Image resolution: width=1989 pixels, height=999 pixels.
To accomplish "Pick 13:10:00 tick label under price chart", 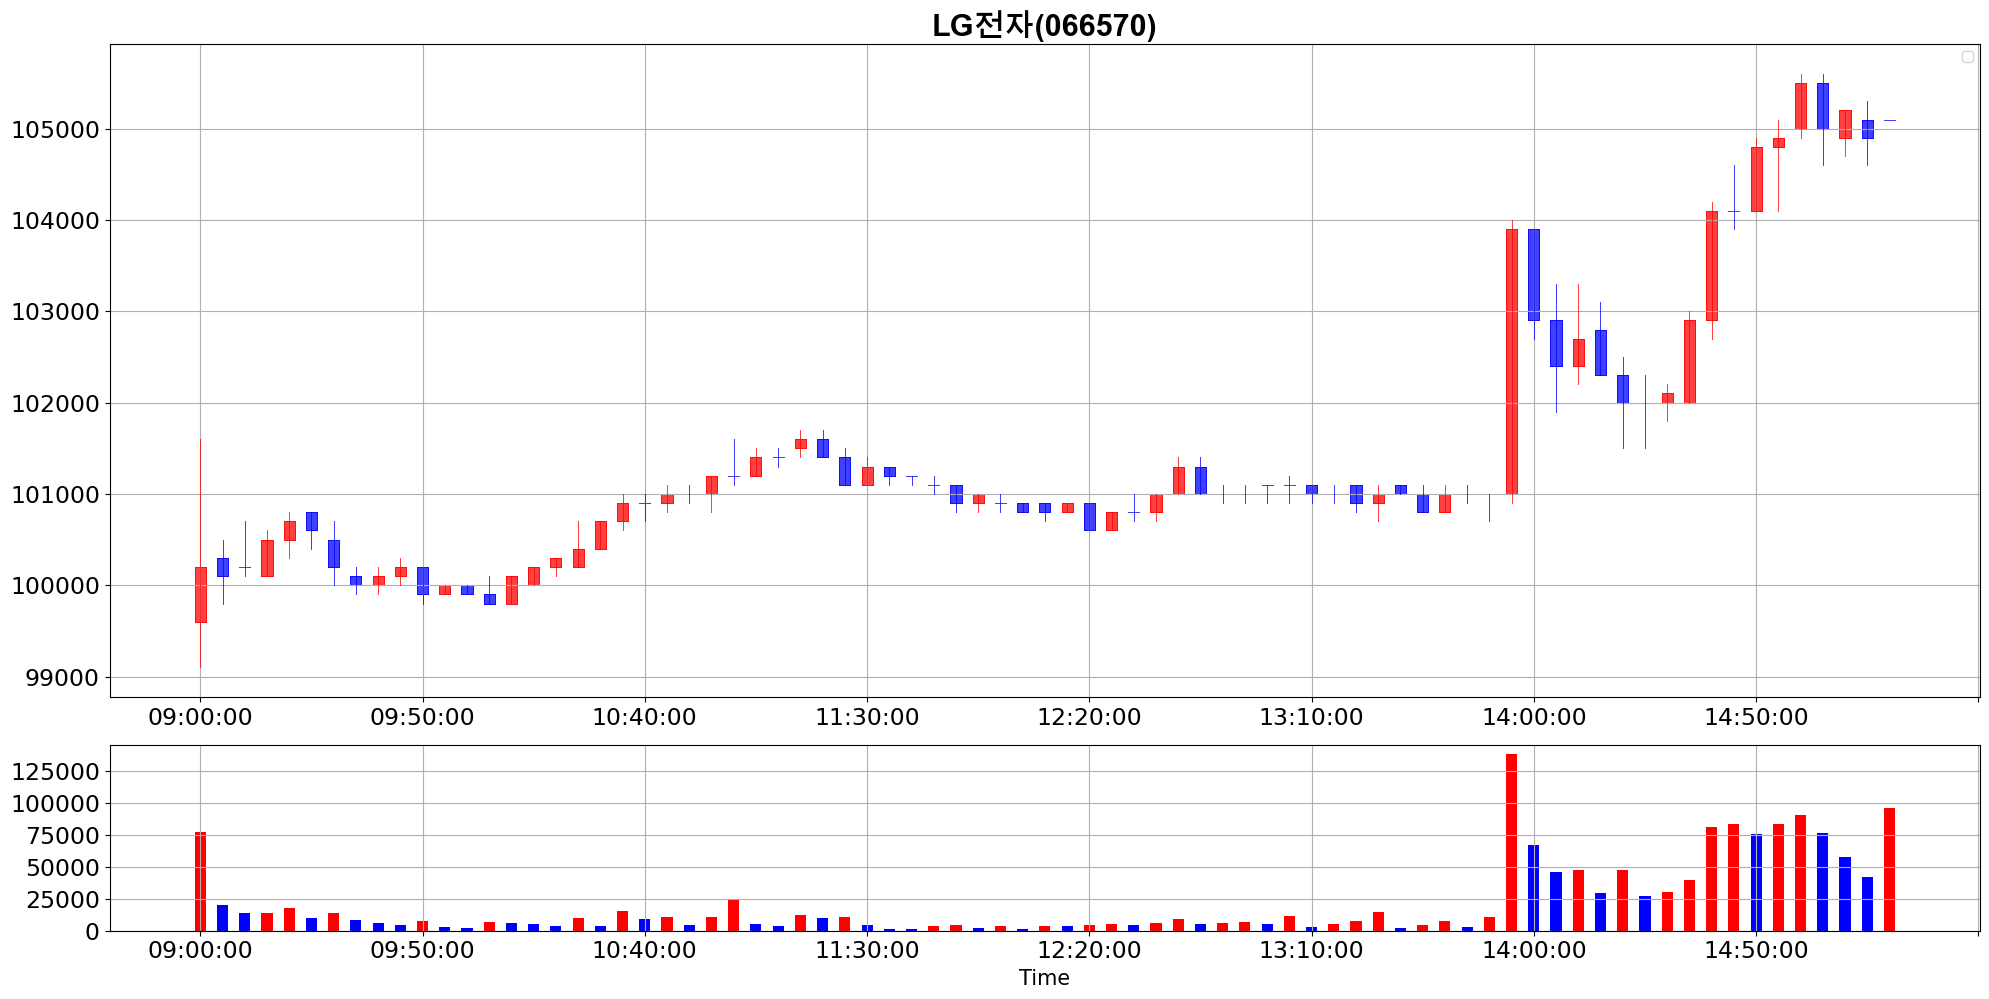I will coord(1311,718).
